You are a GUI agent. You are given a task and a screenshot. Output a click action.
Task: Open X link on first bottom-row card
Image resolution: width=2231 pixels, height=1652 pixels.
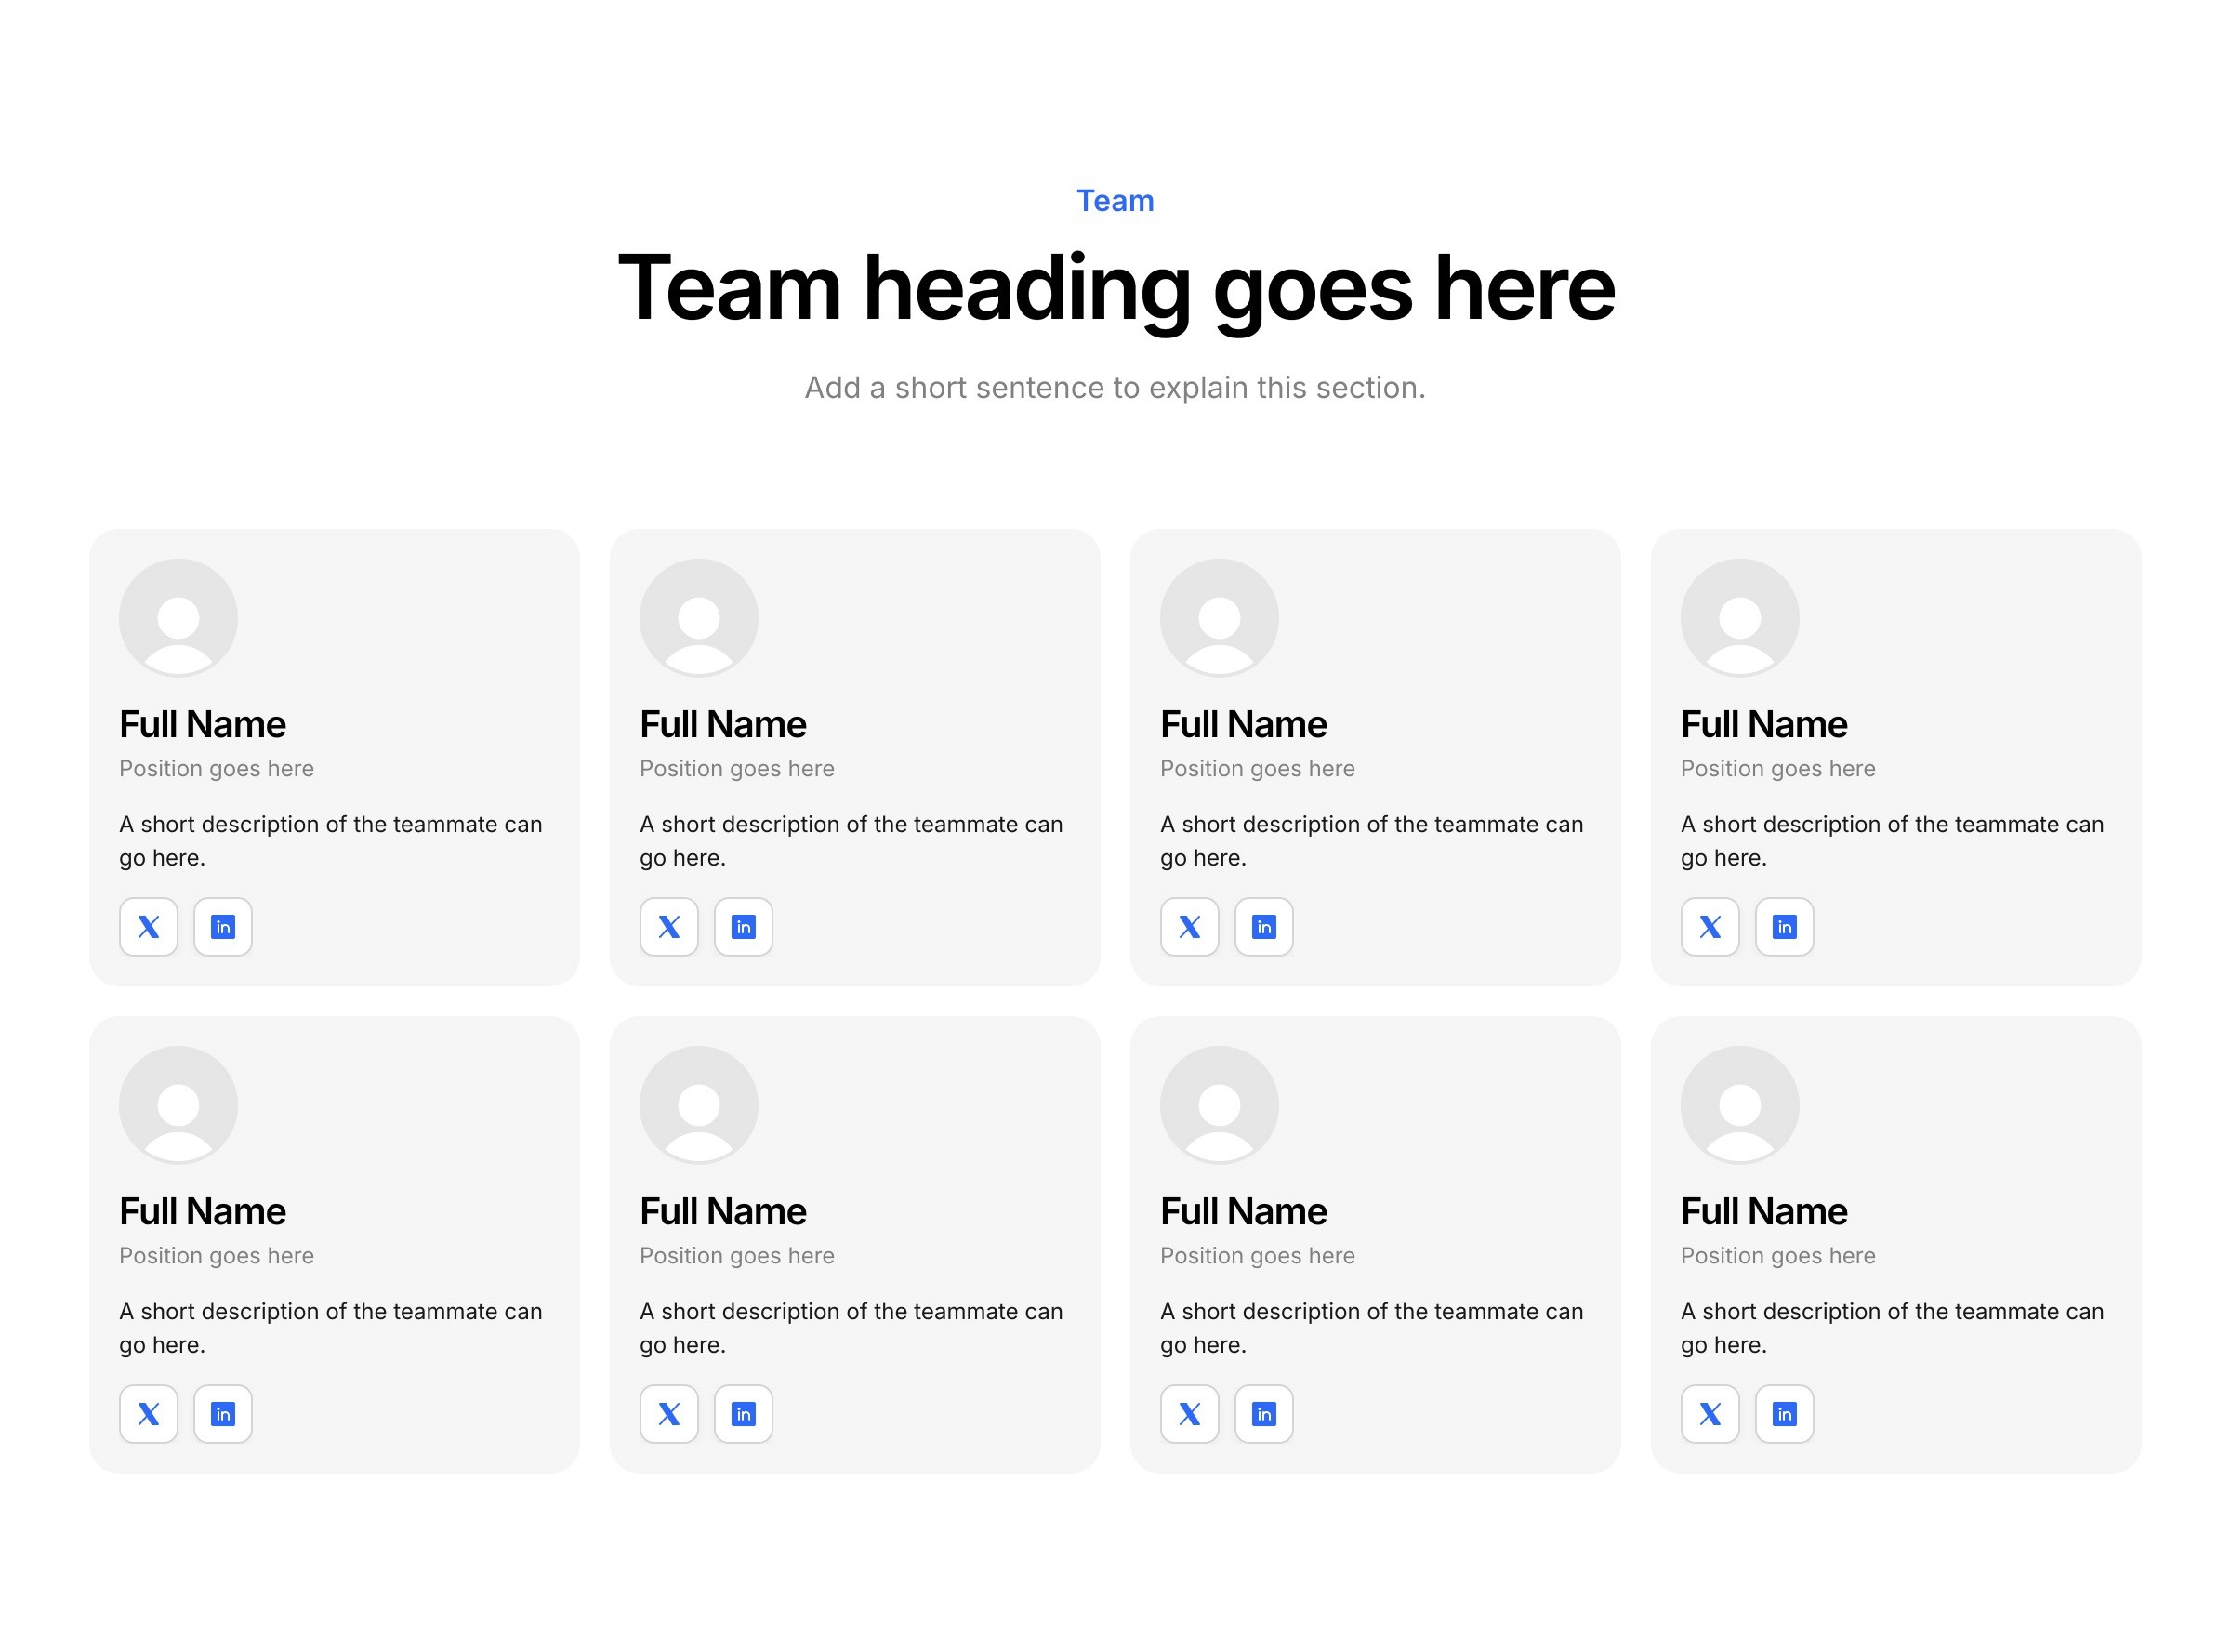point(148,1414)
